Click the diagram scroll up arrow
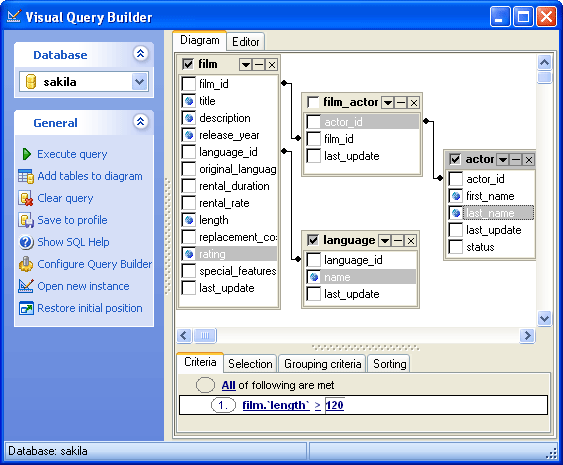This screenshot has height=465, width=563. point(544,63)
